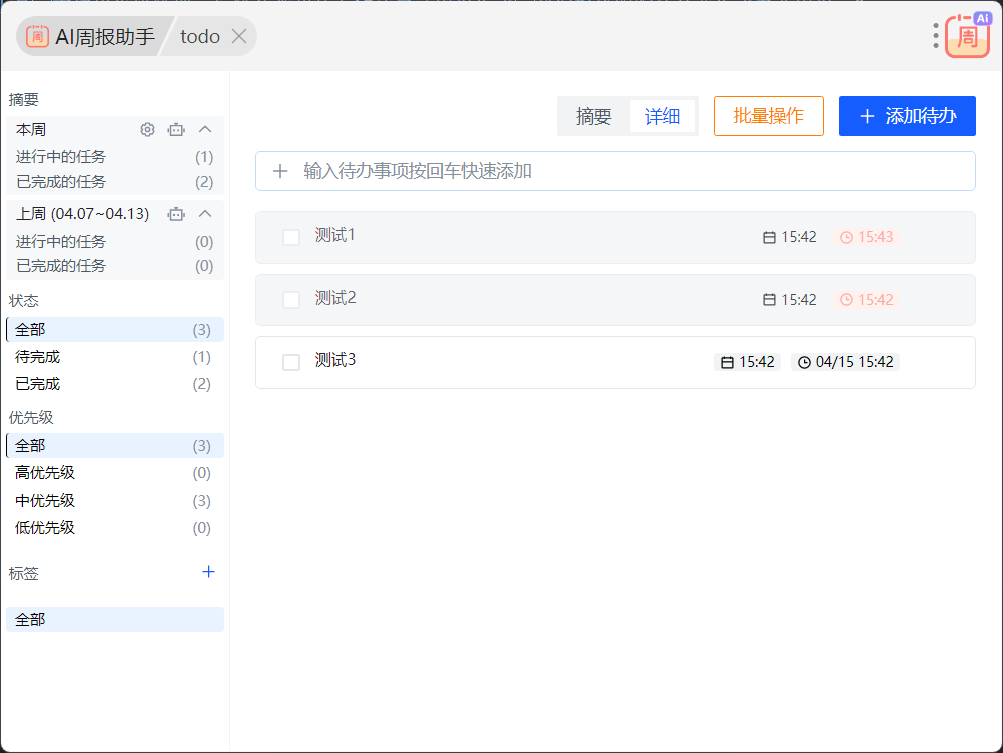This screenshot has height=753, width=1003.
Task: Filter by 中优先级
Action: coord(115,501)
